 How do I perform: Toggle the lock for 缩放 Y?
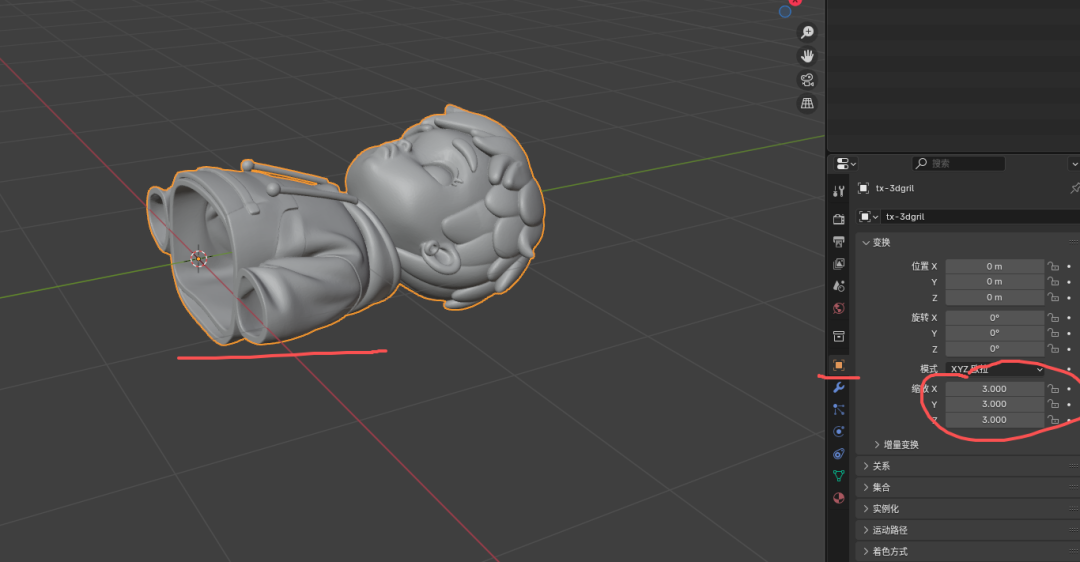coord(1053,404)
